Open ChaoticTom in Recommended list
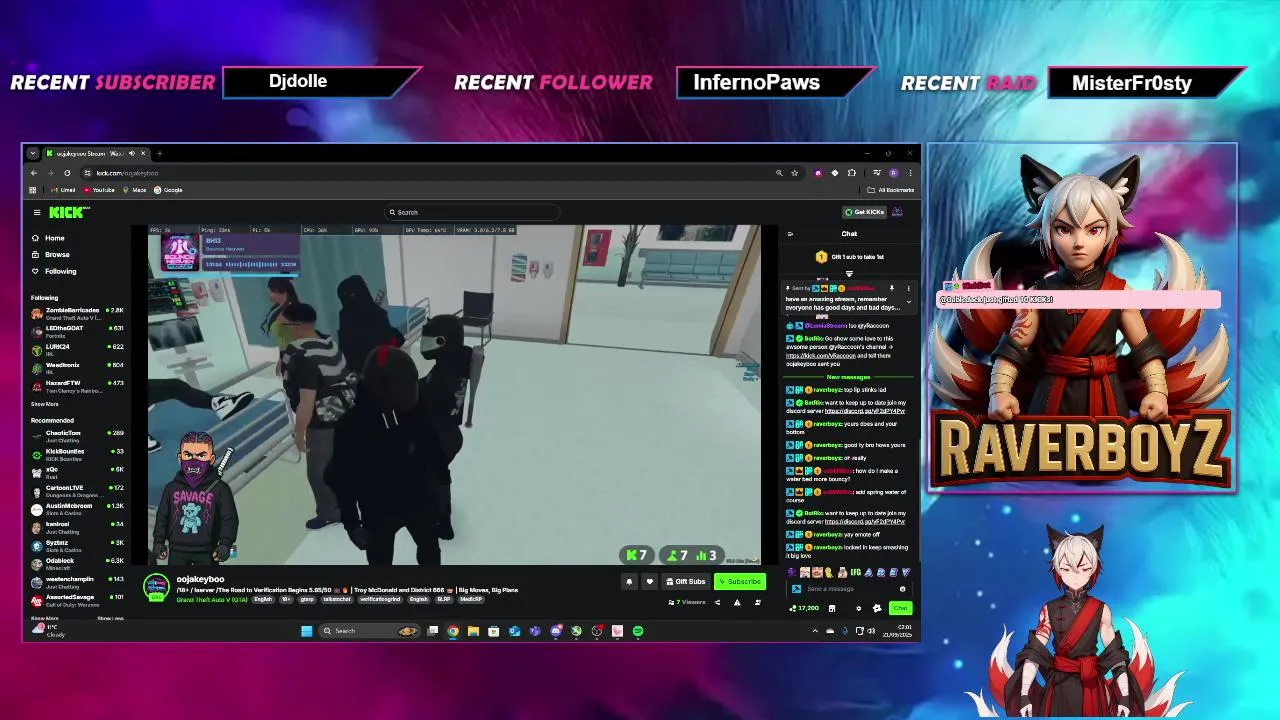 pos(78,436)
